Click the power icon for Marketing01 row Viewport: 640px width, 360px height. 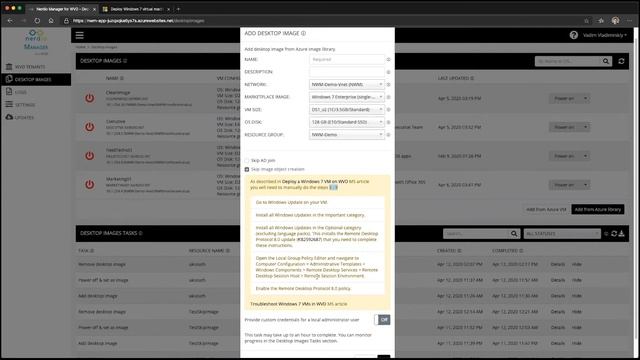(x=90, y=184)
